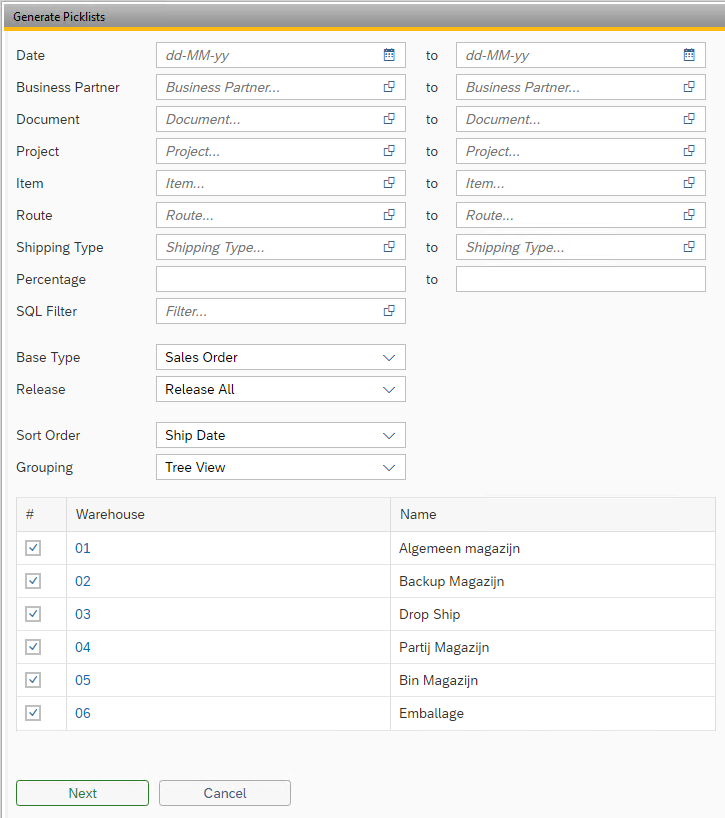Cancel picklist generation
This screenshot has width=725, height=818.
tap(225, 793)
